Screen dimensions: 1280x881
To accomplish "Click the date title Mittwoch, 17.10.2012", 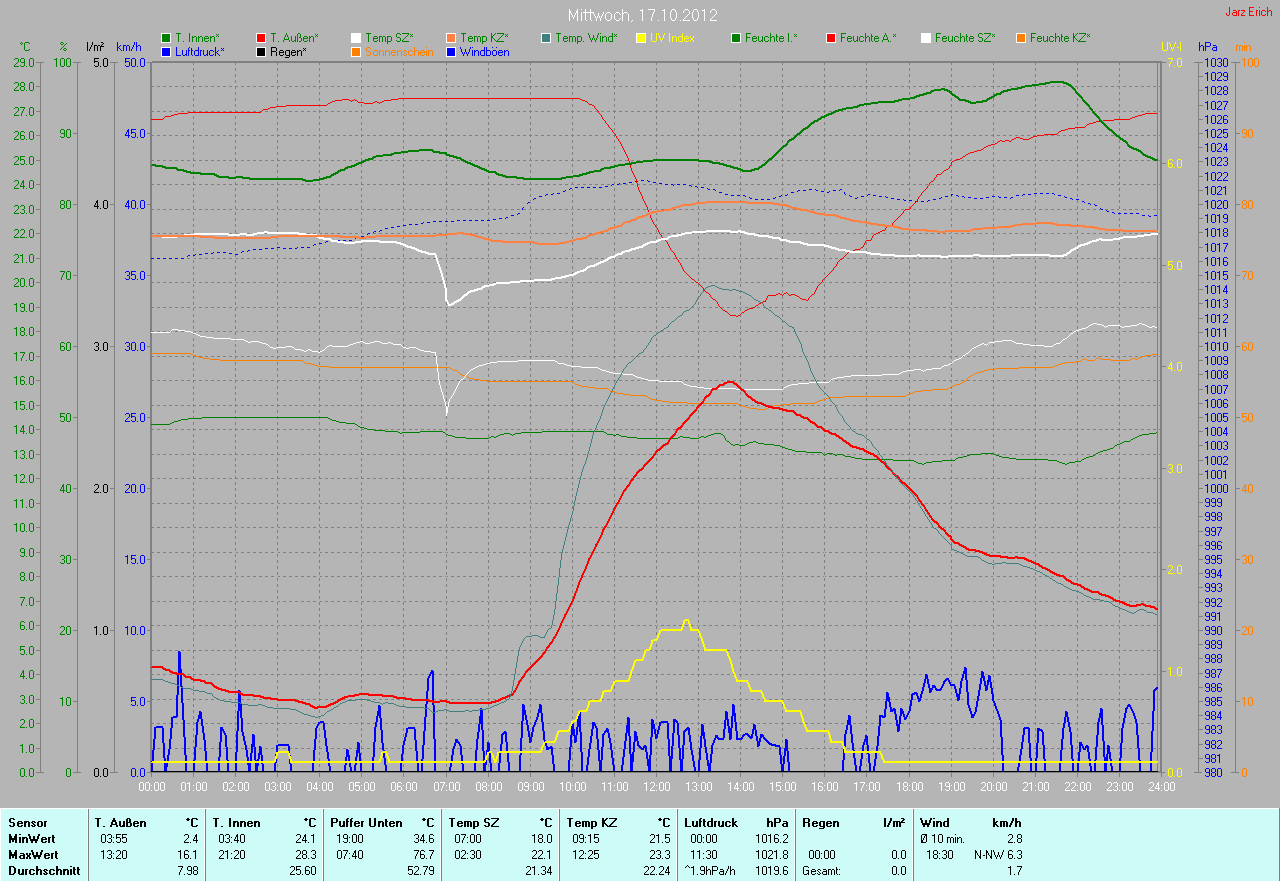I will pos(640,16).
